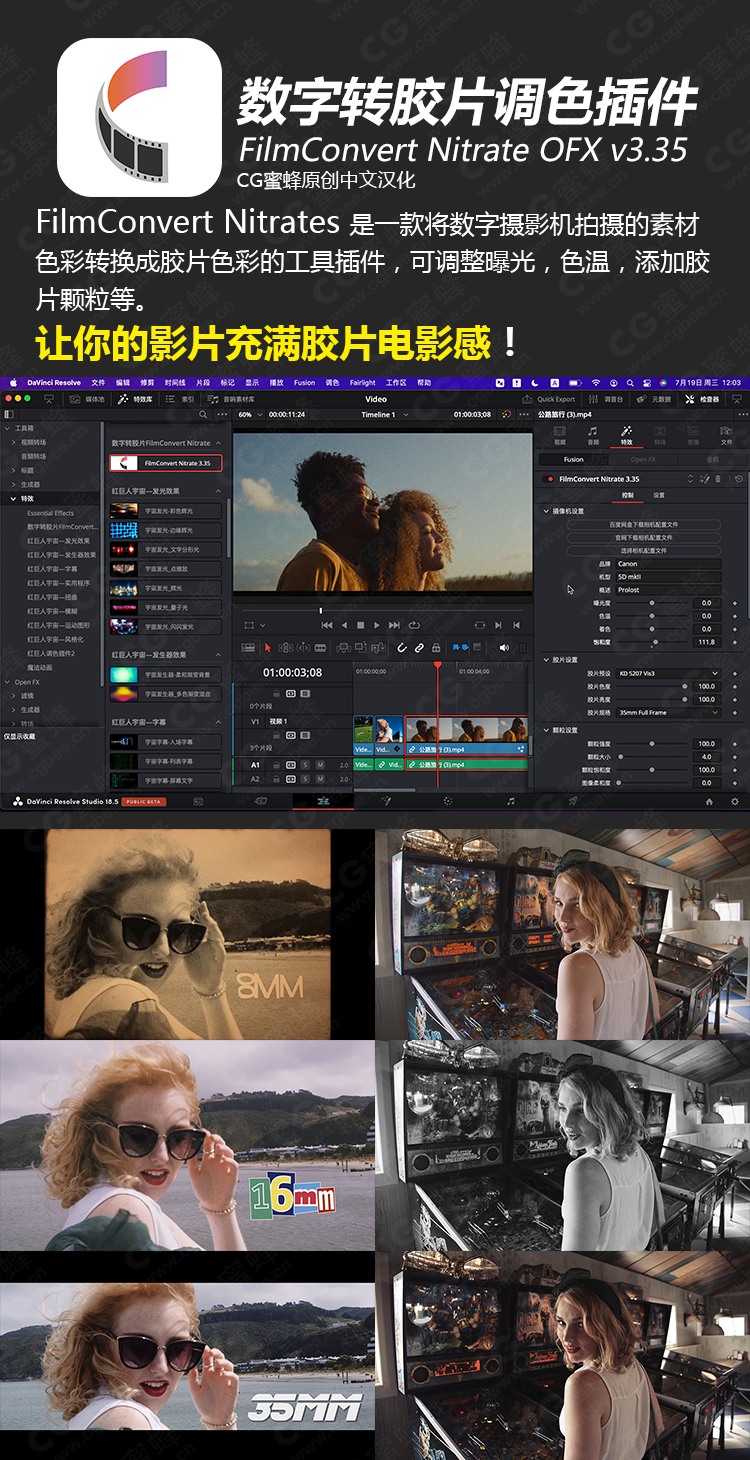Expand the Open FX tree node

coord(7,682)
